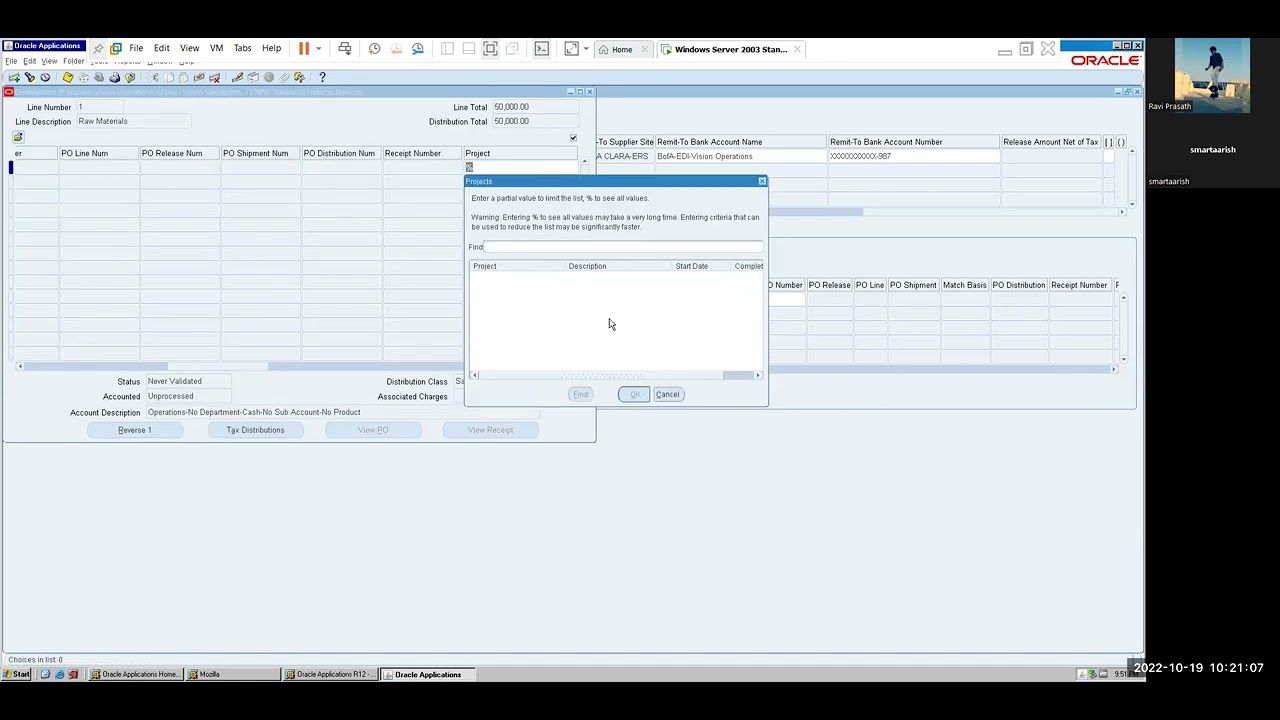
Task: Click the pause VM icon
Action: 304,48
